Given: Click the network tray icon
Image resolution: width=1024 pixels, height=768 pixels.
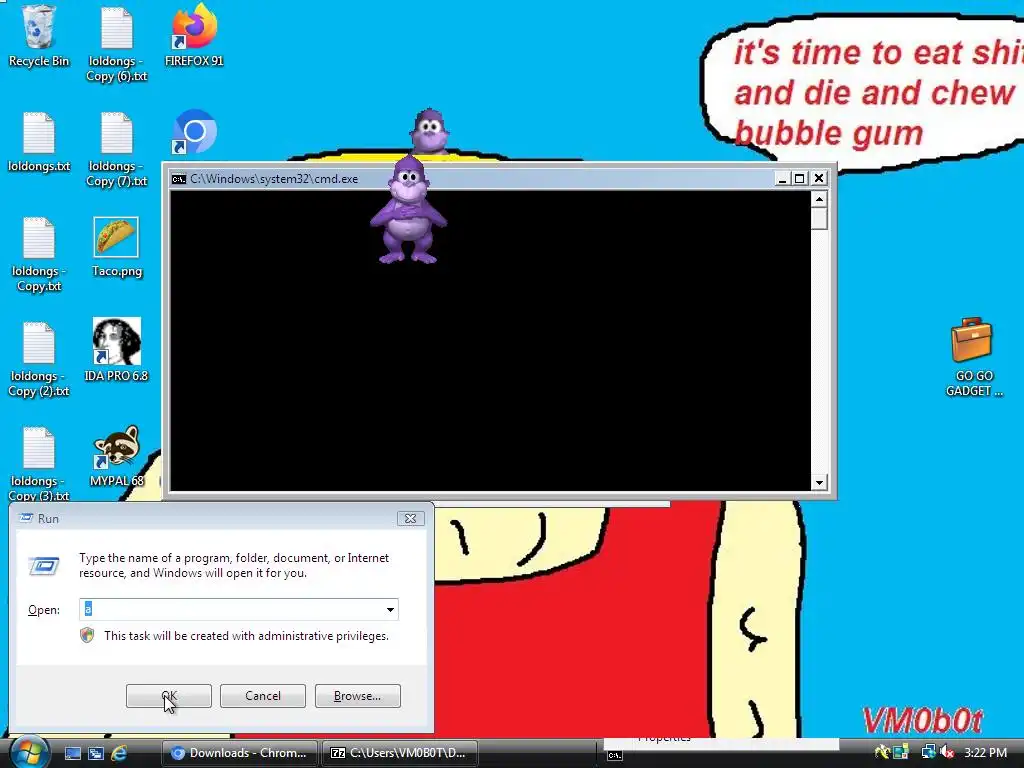Looking at the screenshot, I should [x=928, y=752].
